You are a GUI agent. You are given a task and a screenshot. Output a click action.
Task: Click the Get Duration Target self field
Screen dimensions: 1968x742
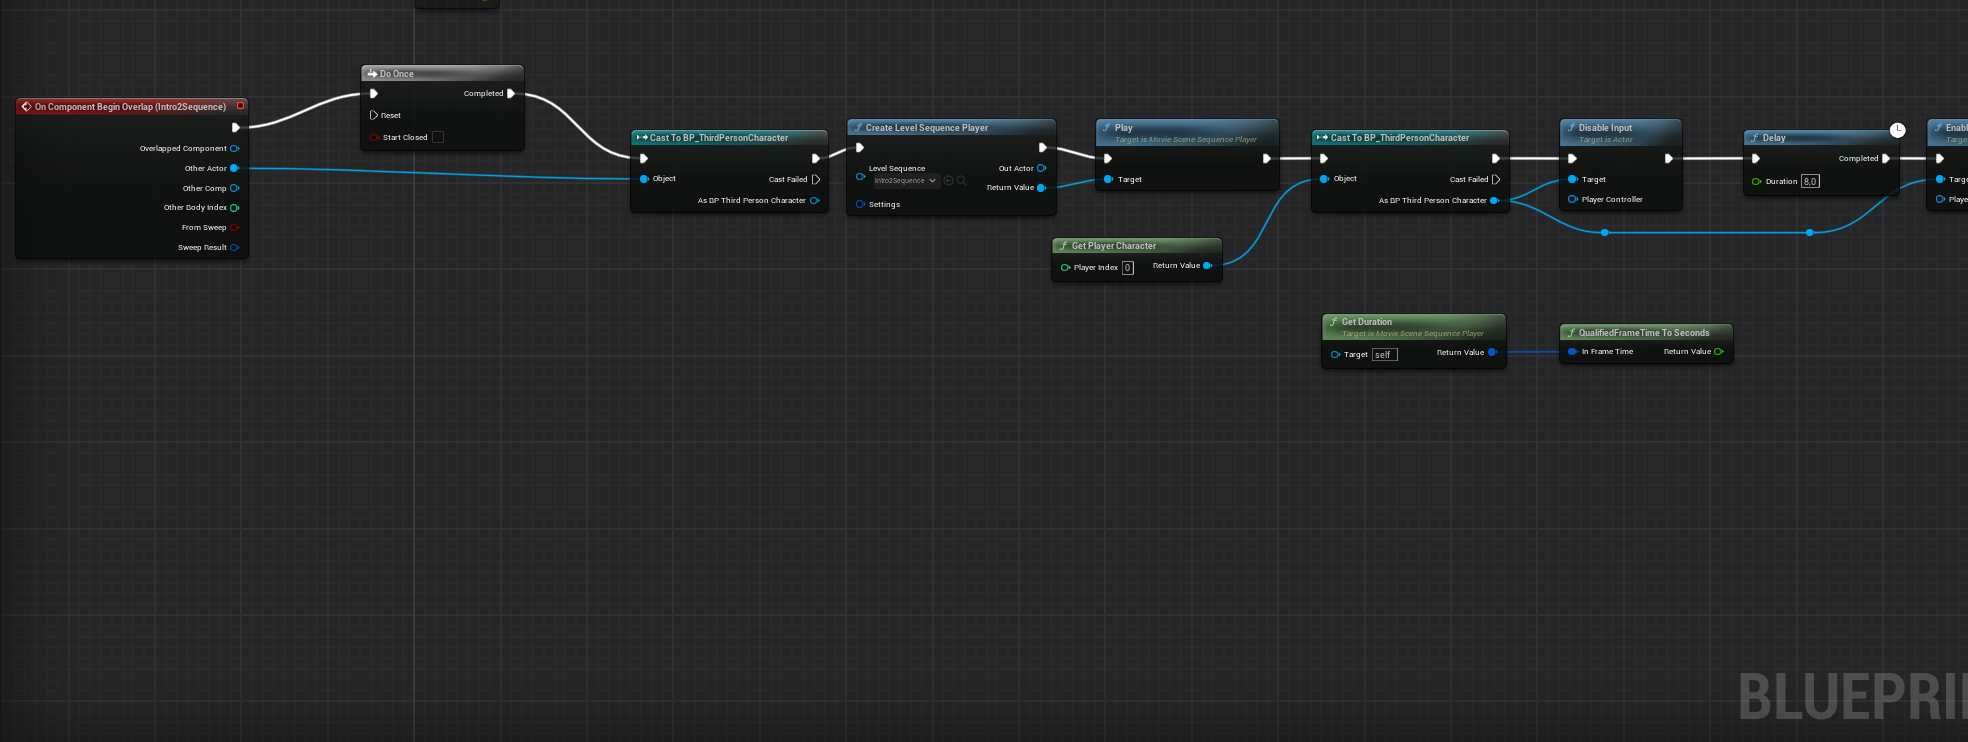point(1384,355)
